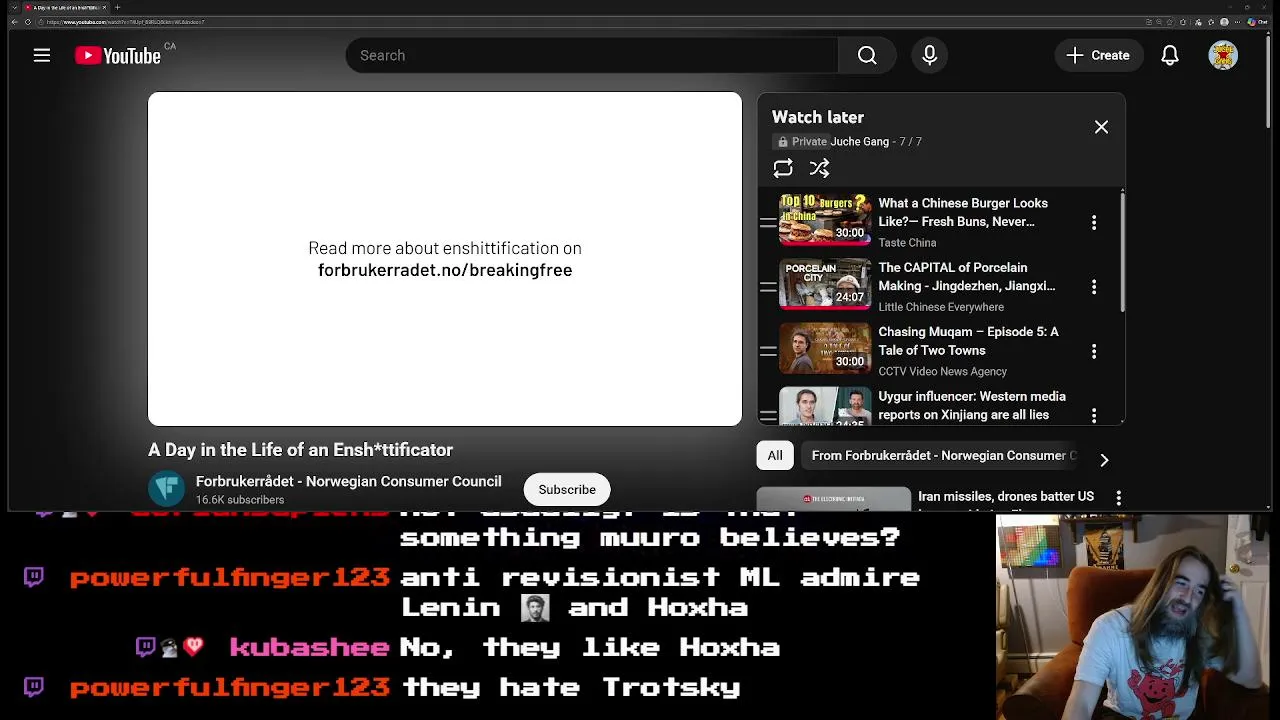
Task: Open the Chinese Burger video thumbnail
Action: (x=825, y=220)
